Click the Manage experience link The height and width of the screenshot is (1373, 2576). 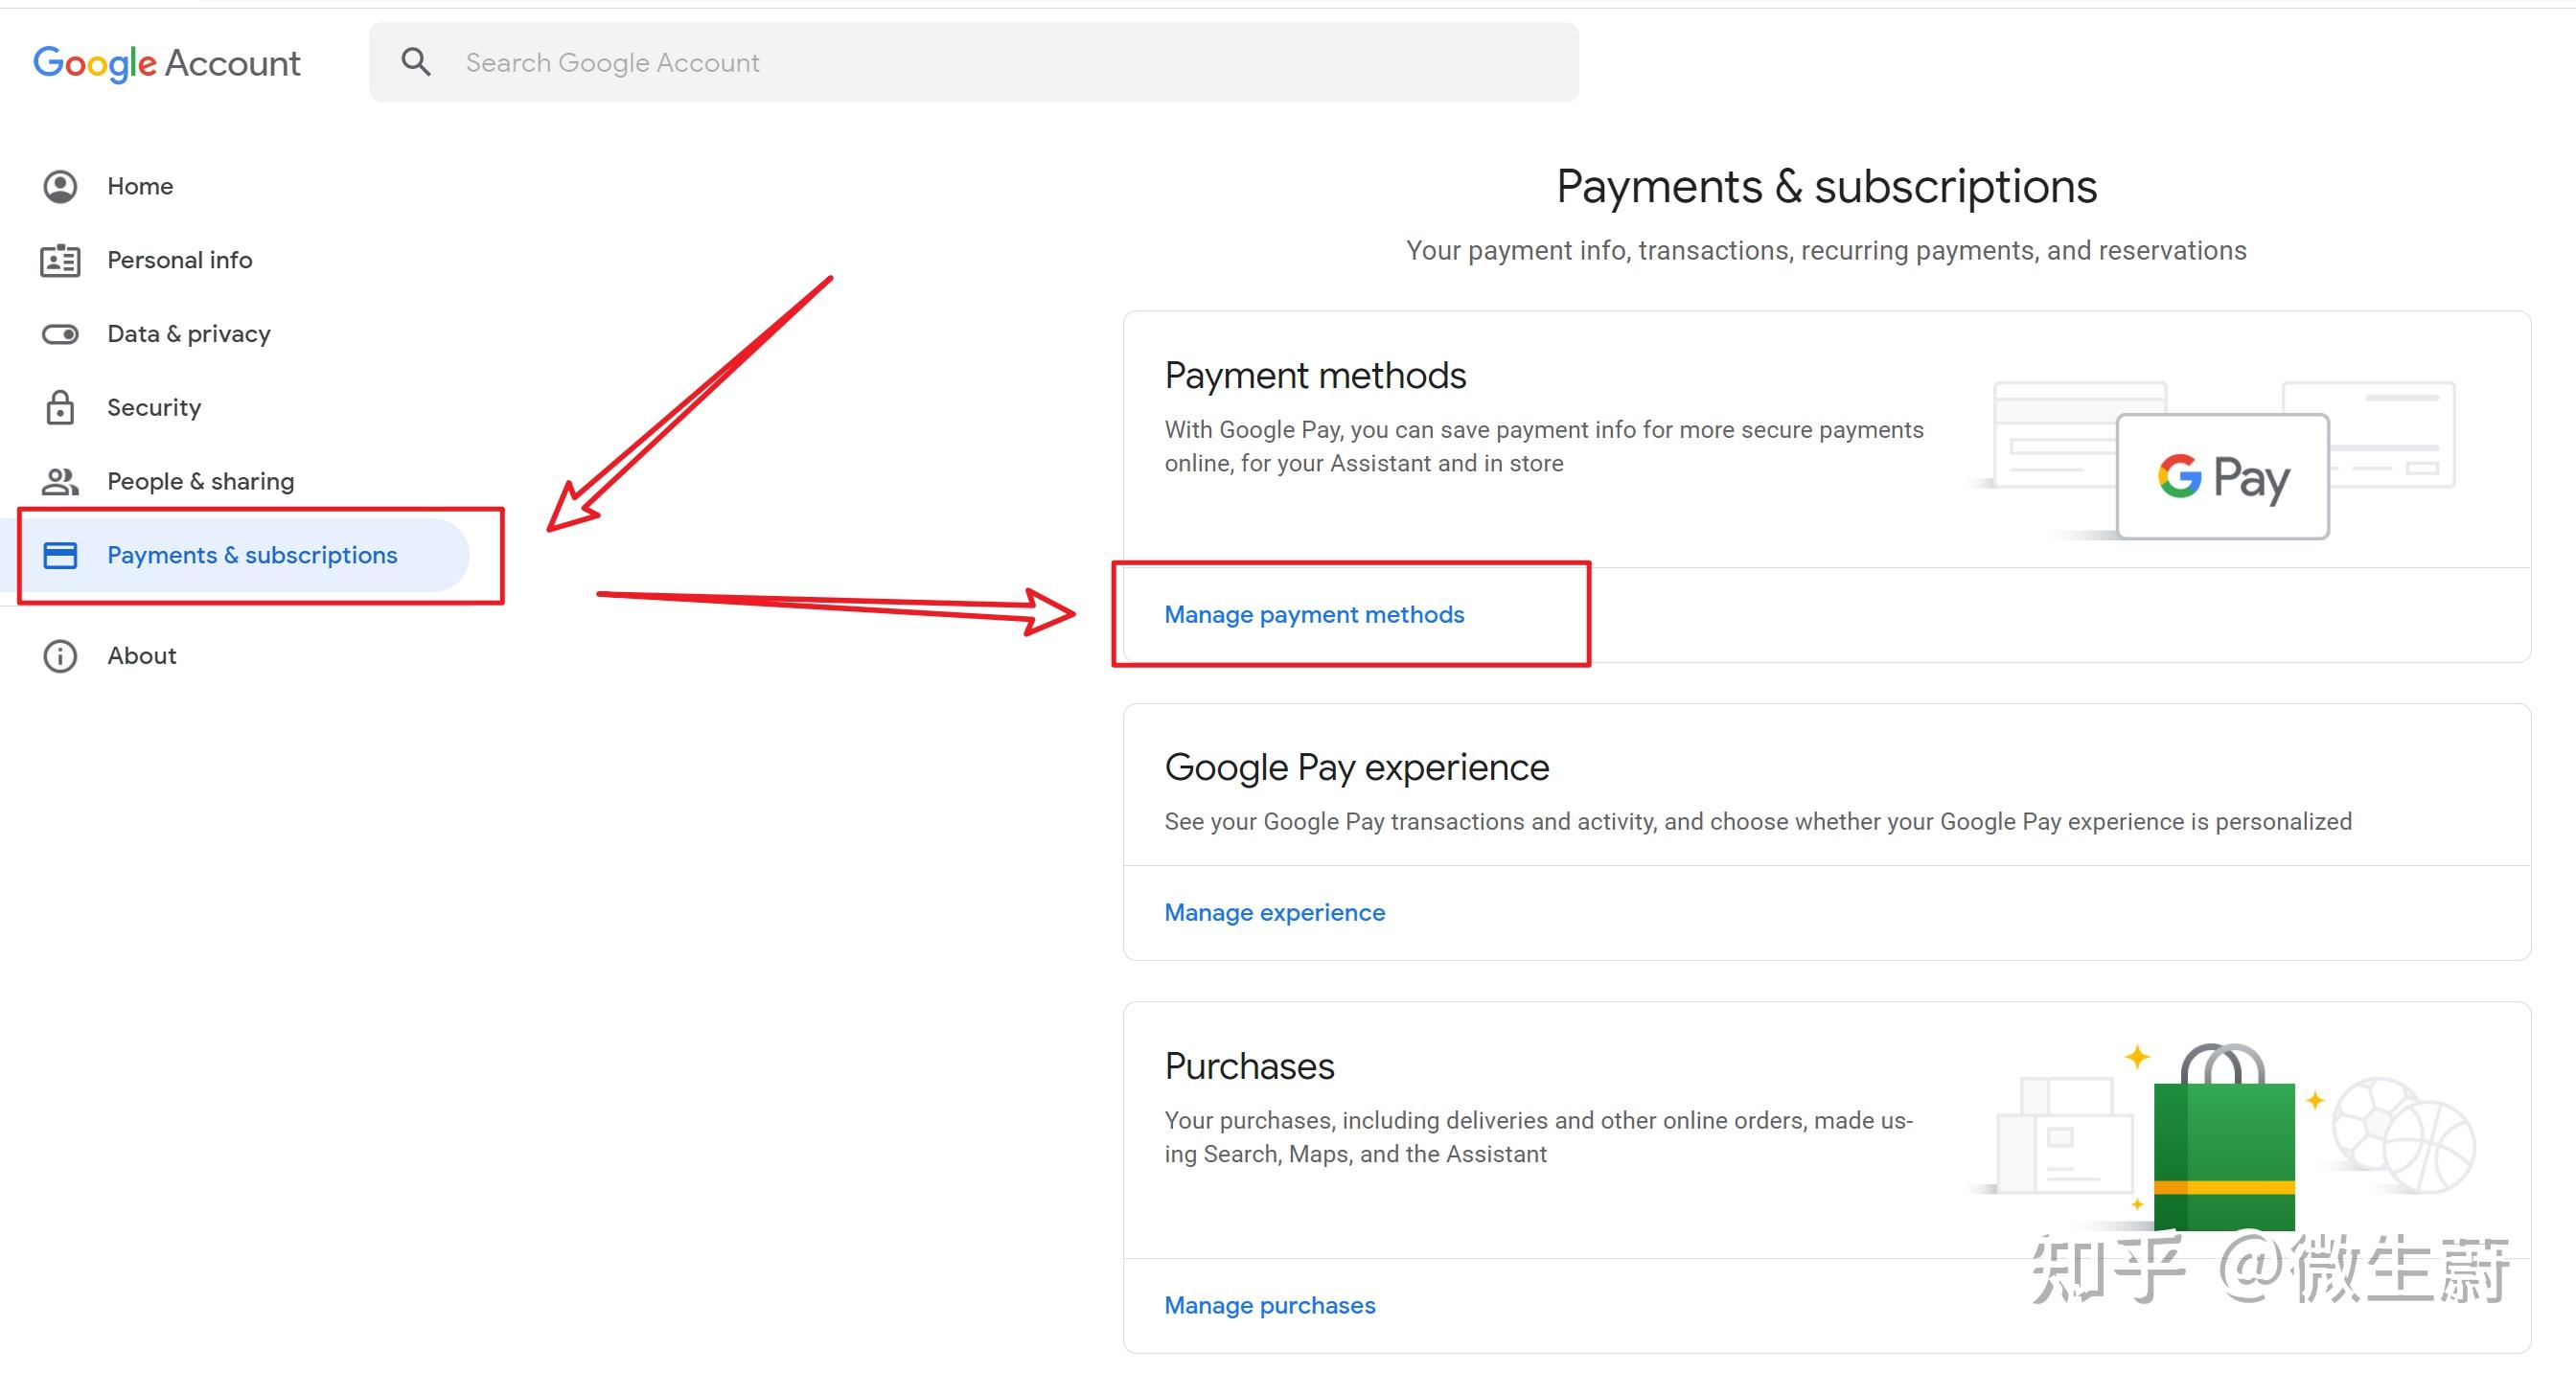[x=1274, y=912]
